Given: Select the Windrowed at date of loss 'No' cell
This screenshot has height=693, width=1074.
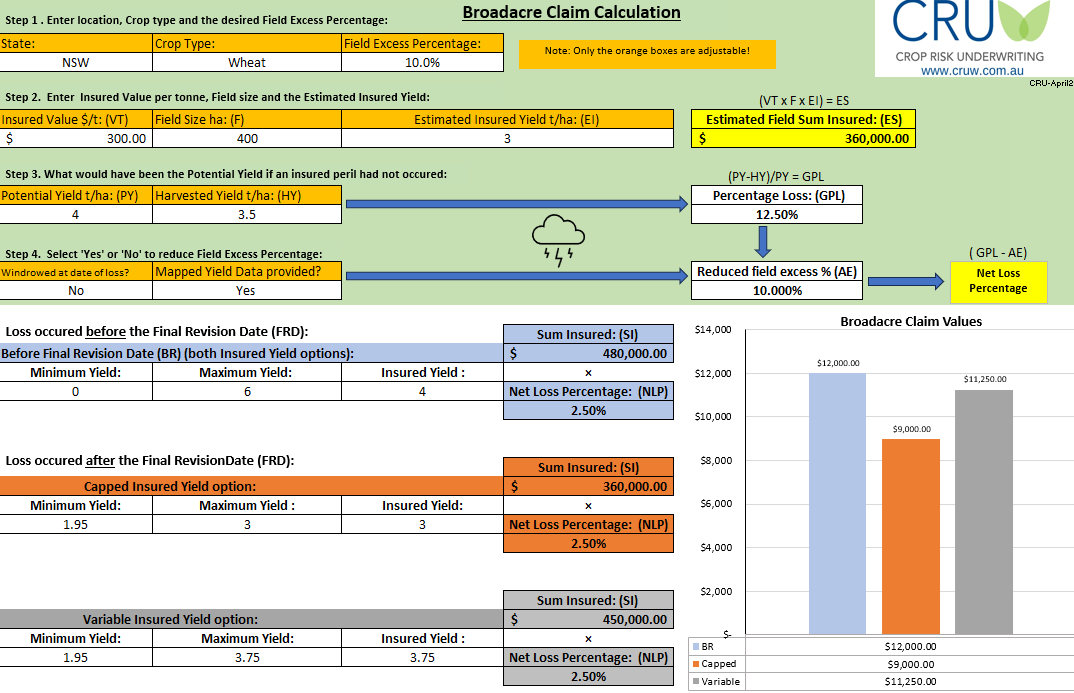Looking at the screenshot, I should (x=76, y=290).
